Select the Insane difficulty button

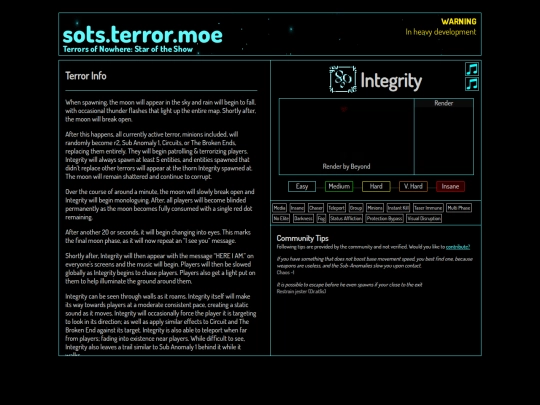450,186
